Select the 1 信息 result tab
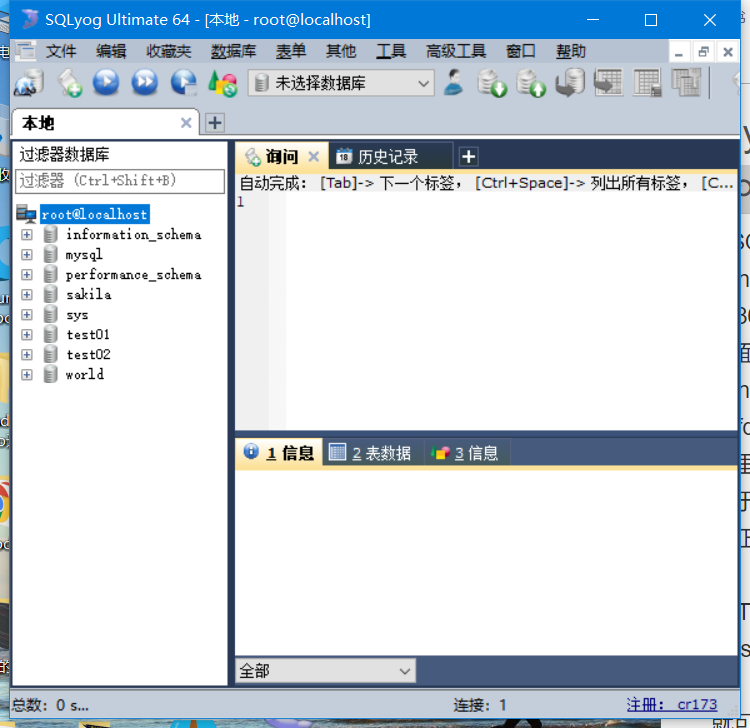The image size is (750, 728). click(x=279, y=452)
